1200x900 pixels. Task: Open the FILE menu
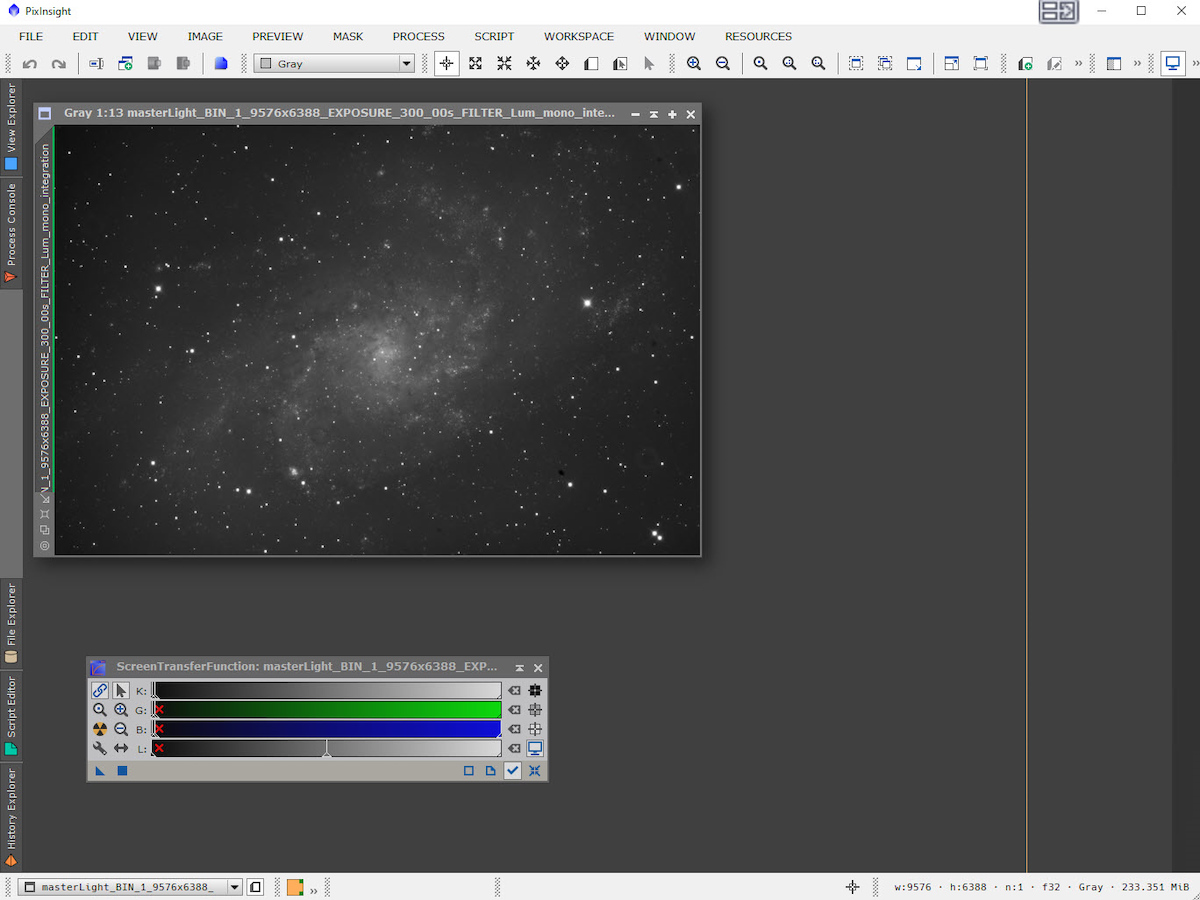click(31, 36)
